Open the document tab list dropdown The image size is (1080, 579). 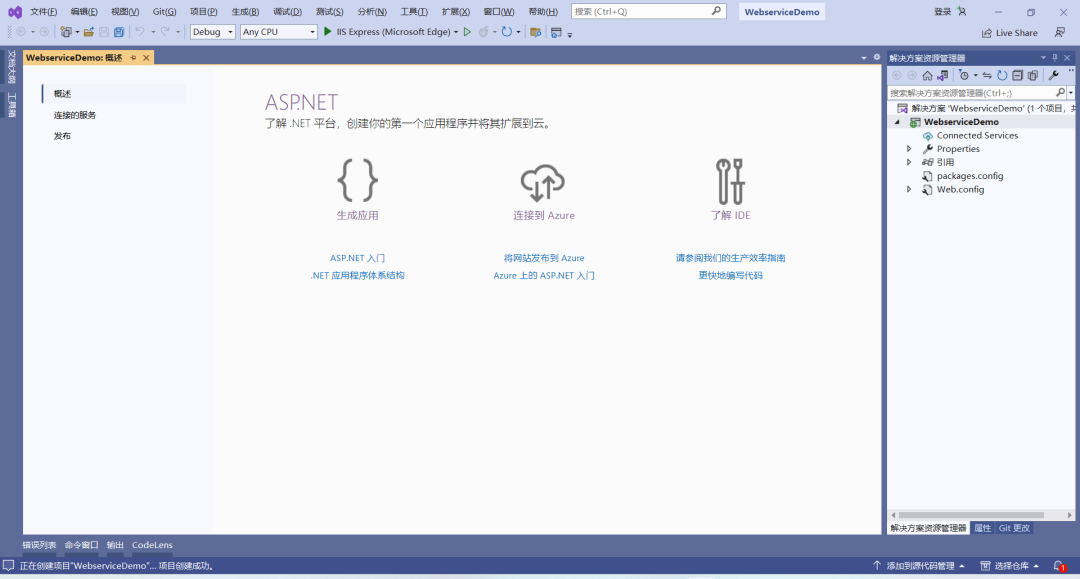(x=864, y=58)
